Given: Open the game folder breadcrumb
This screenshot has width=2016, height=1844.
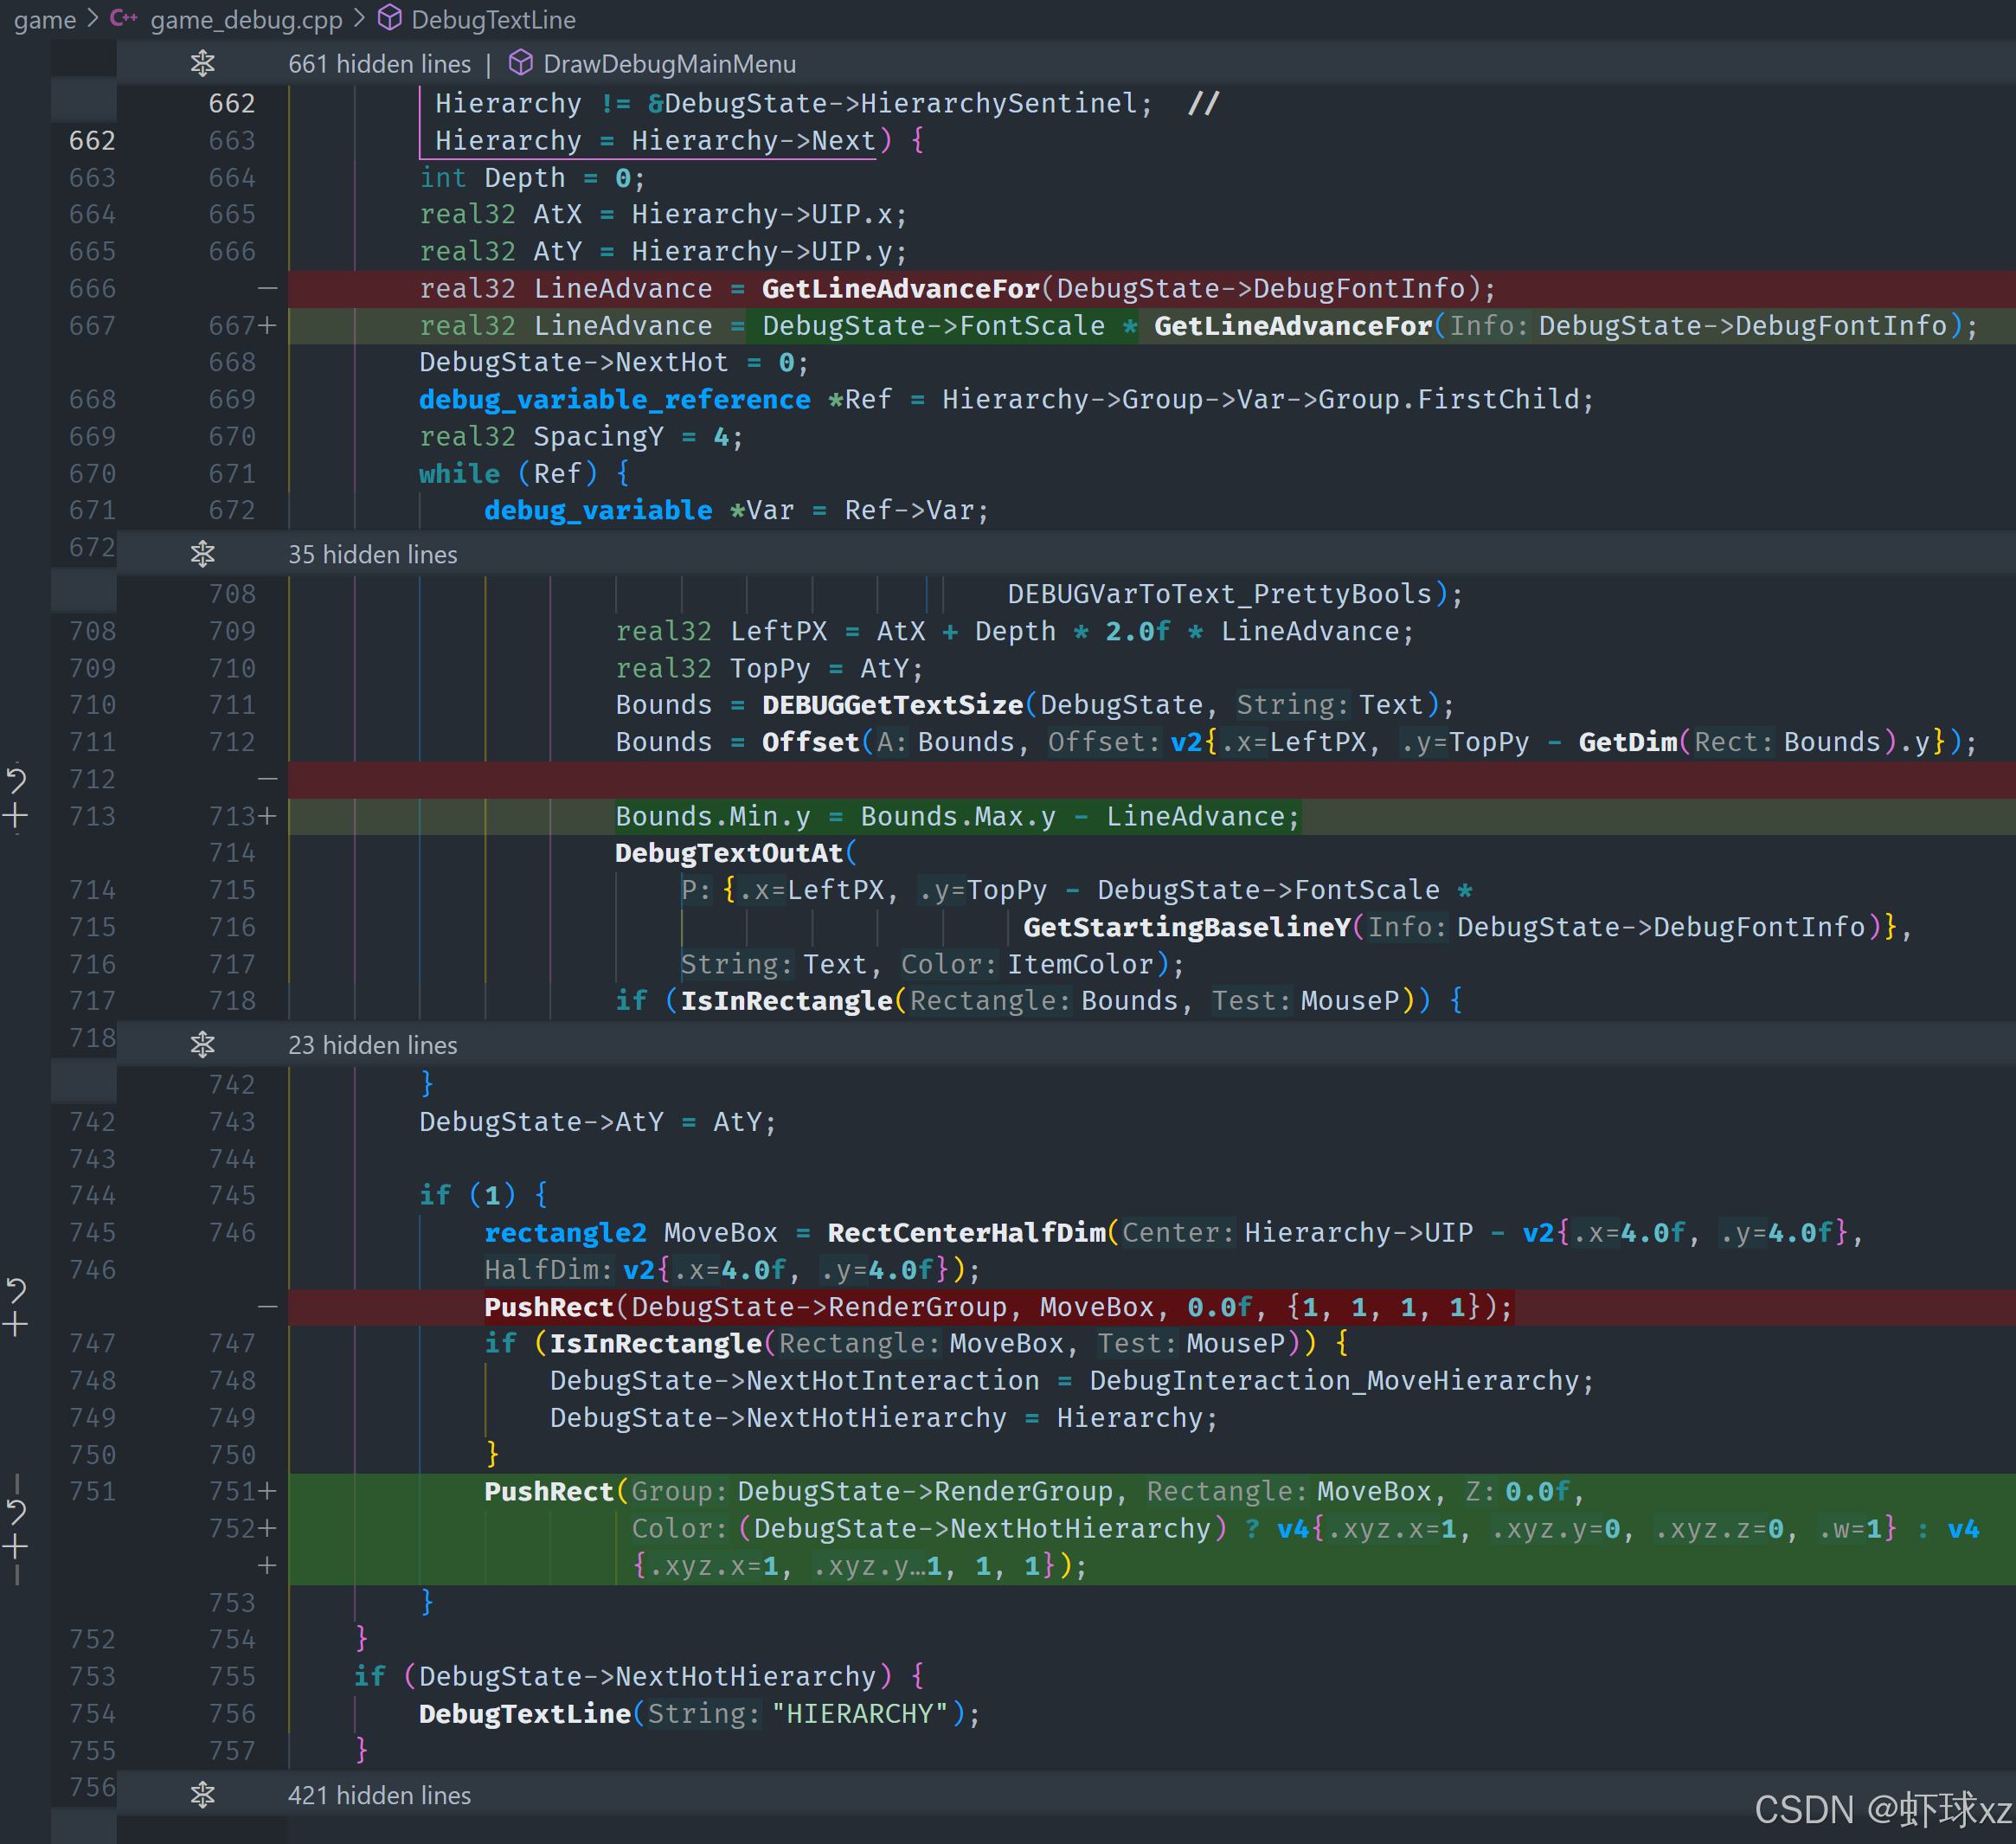Looking at the screenshot, I should (x=44, y=20).
